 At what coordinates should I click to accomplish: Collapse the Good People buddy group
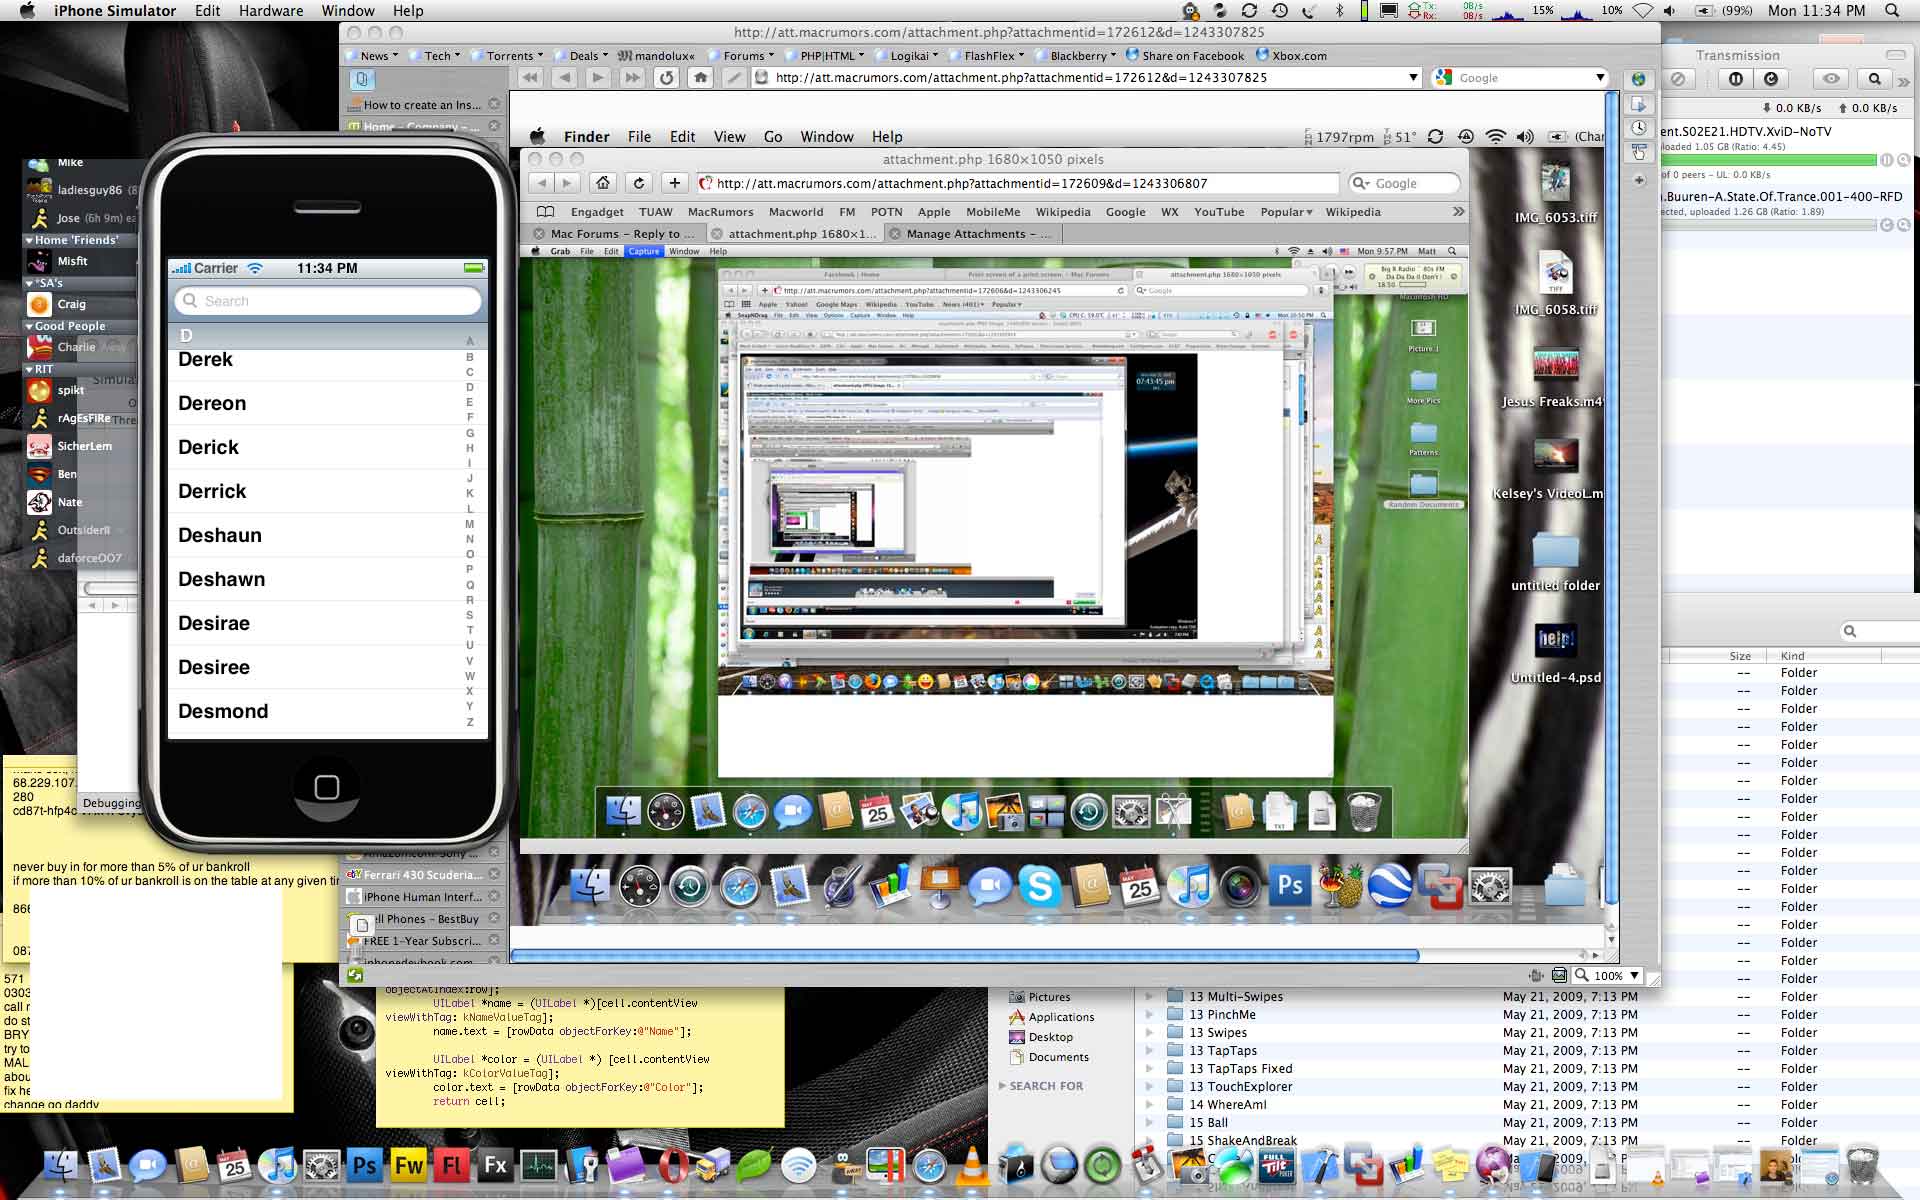pyautogui.click(x=29, y=326)
